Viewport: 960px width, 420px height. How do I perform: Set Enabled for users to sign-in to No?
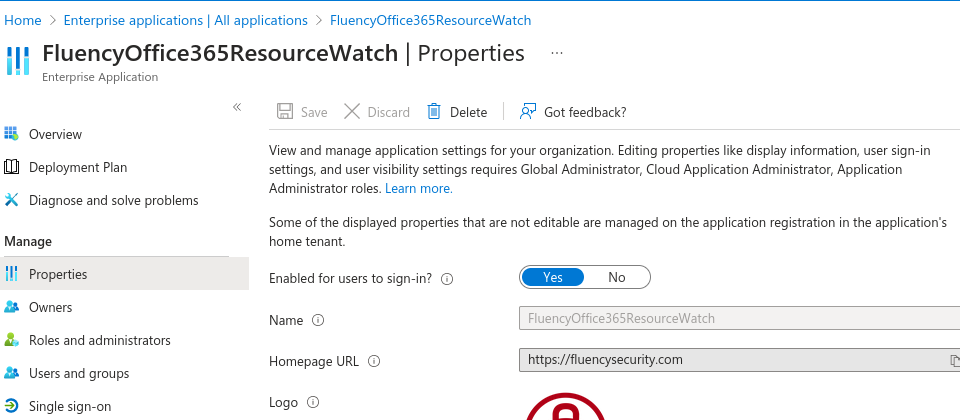(x=617, y=277)
